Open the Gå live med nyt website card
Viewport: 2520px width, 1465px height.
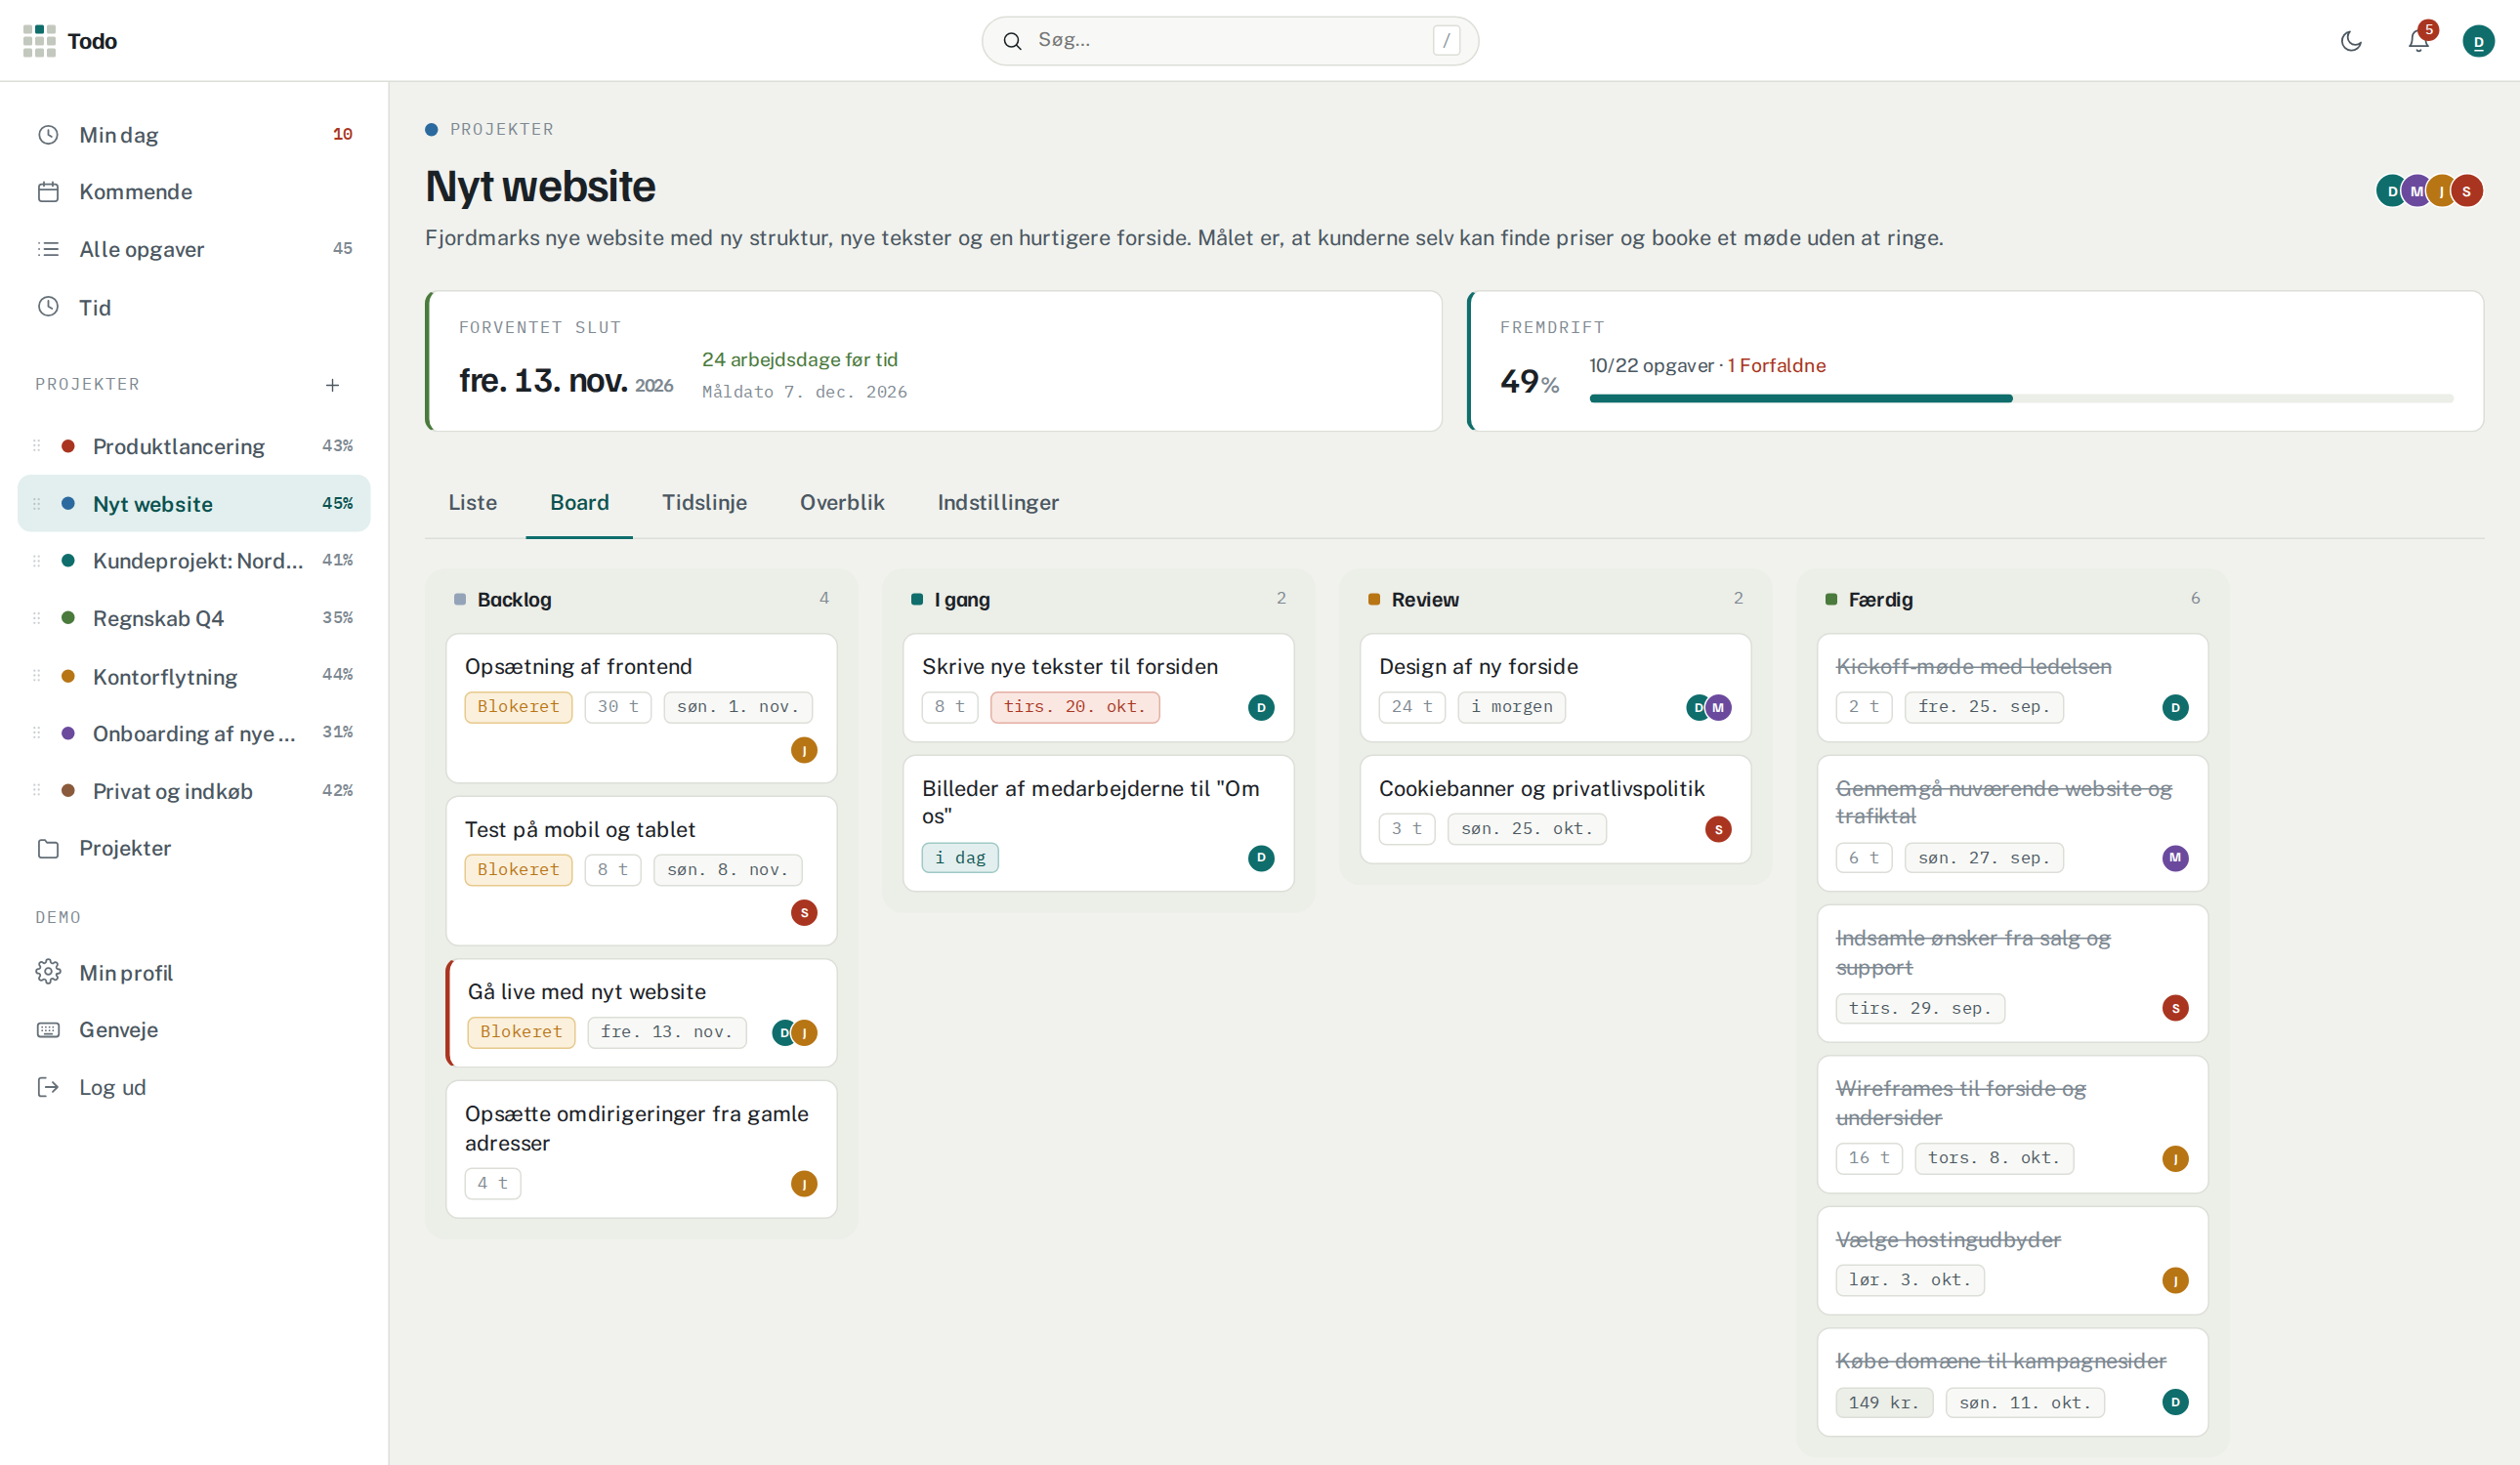point(641,1012)
